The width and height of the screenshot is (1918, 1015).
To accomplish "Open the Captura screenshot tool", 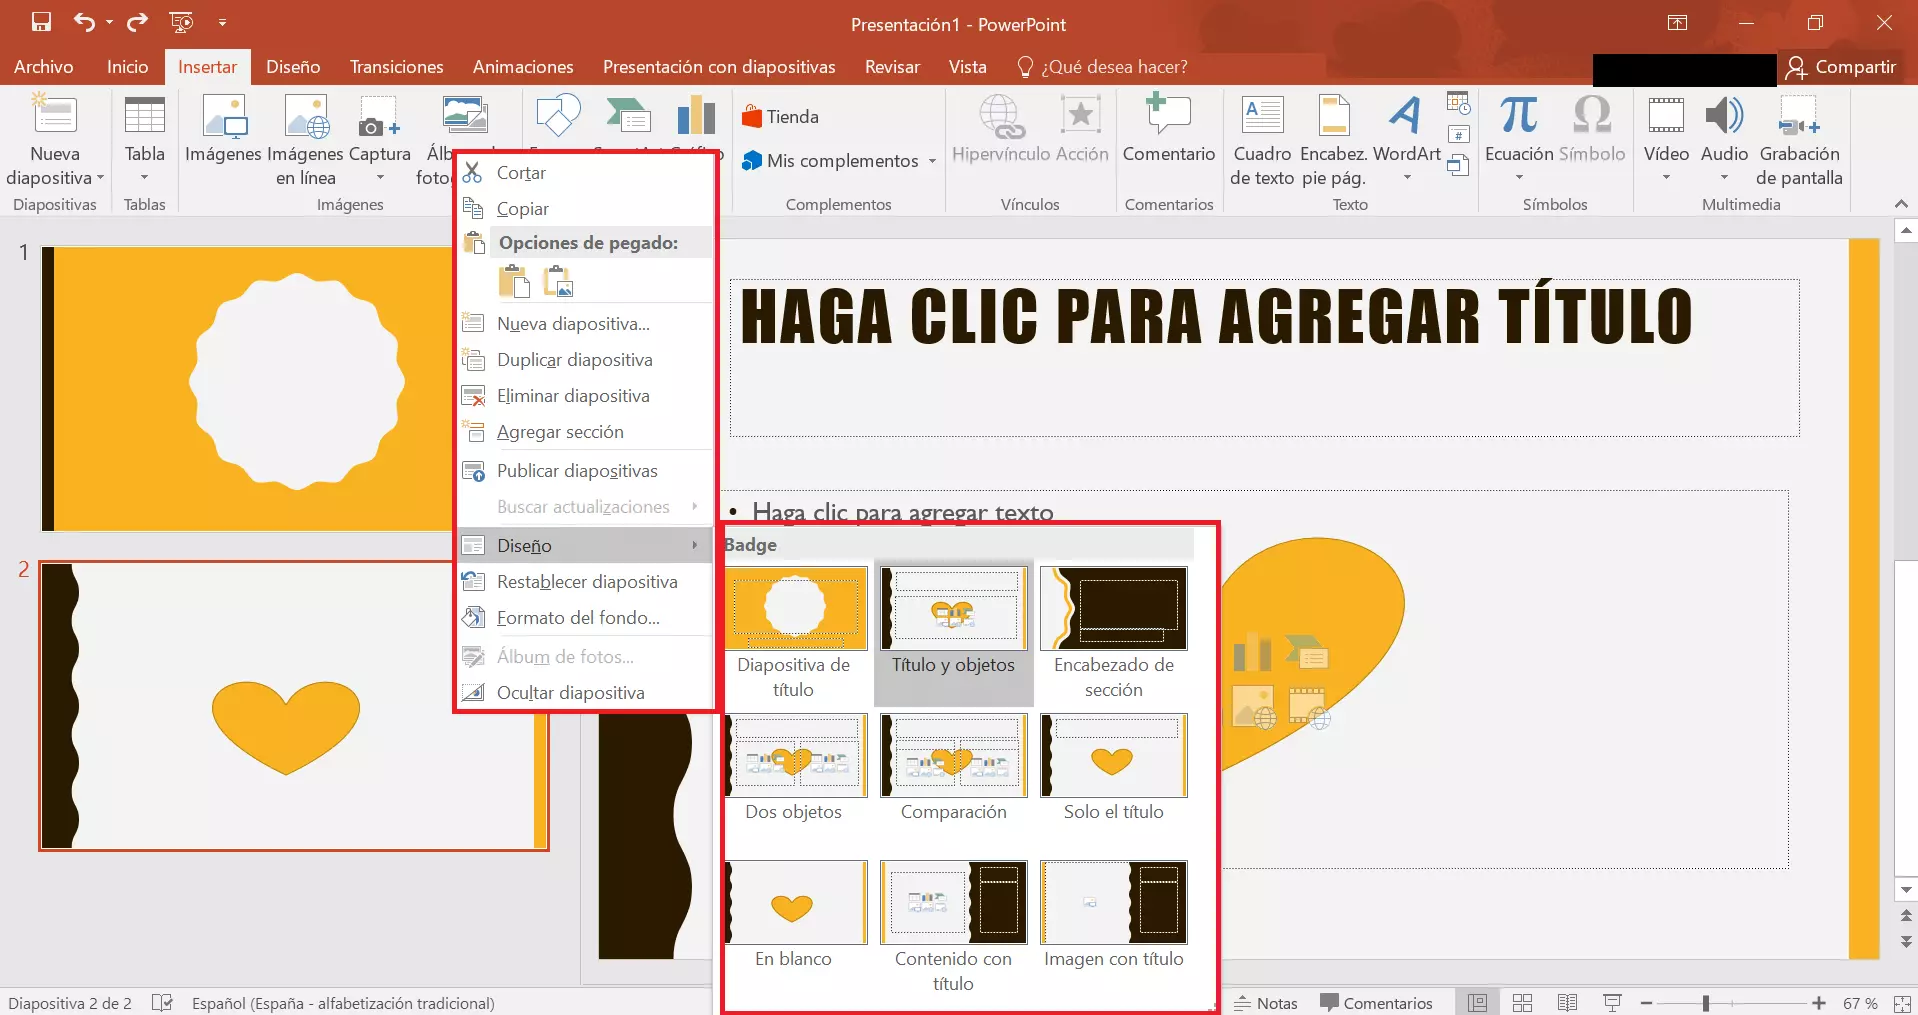I will (x=380, y=140).
